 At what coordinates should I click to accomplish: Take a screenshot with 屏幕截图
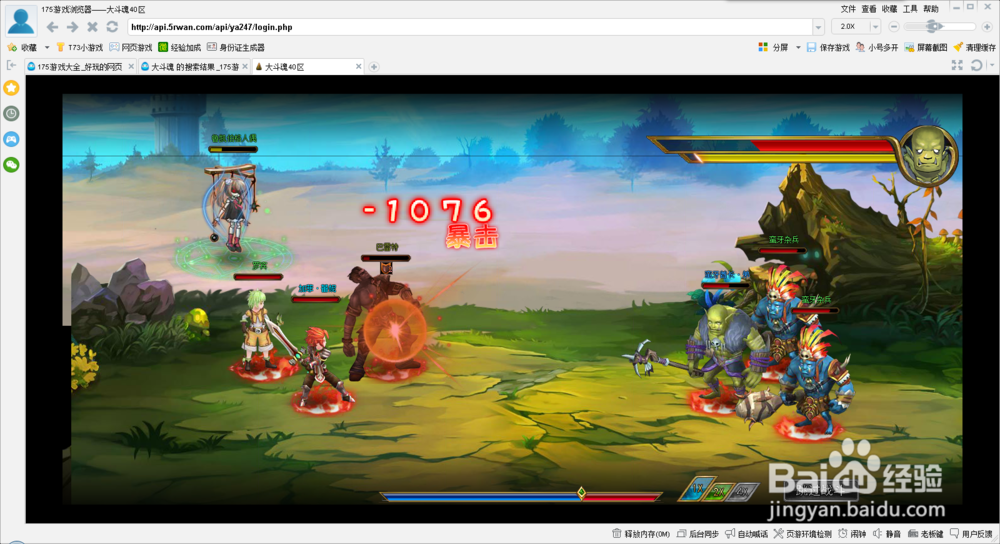pos(926,47)
